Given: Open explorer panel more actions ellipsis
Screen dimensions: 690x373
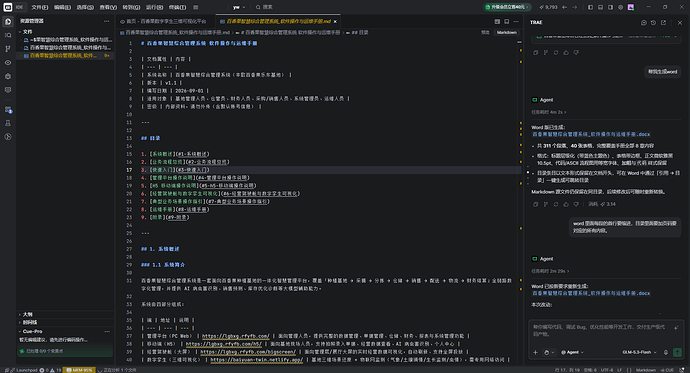Looking at the screenshot, I should coord(106,21).
